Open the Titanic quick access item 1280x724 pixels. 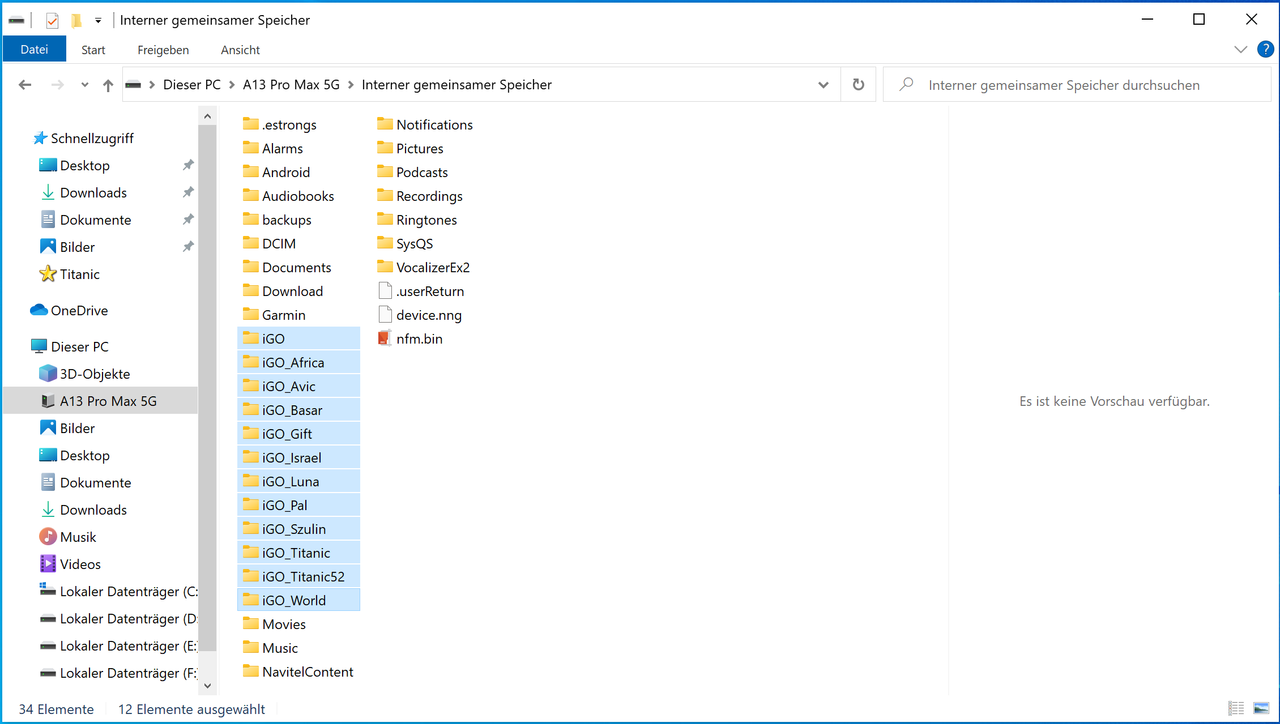[80, 273]
